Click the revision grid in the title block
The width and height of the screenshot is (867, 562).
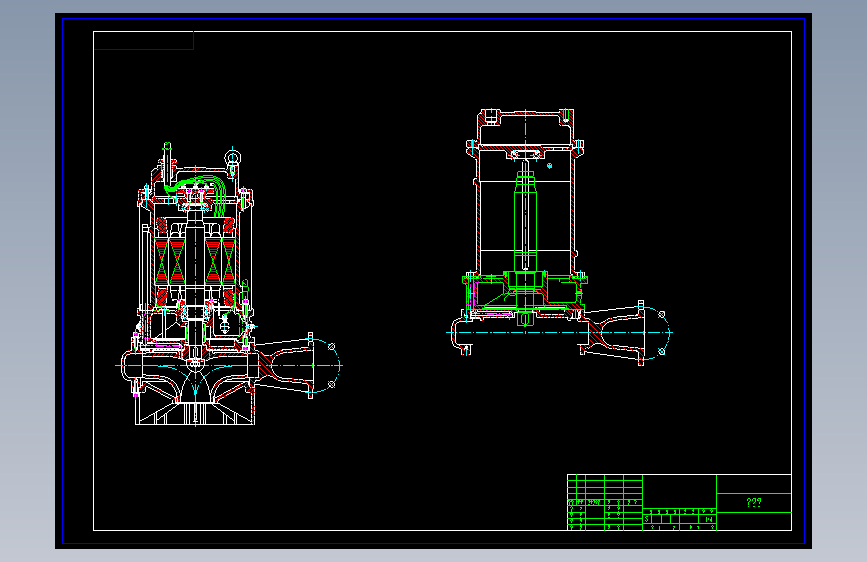(x=605, y=502)
